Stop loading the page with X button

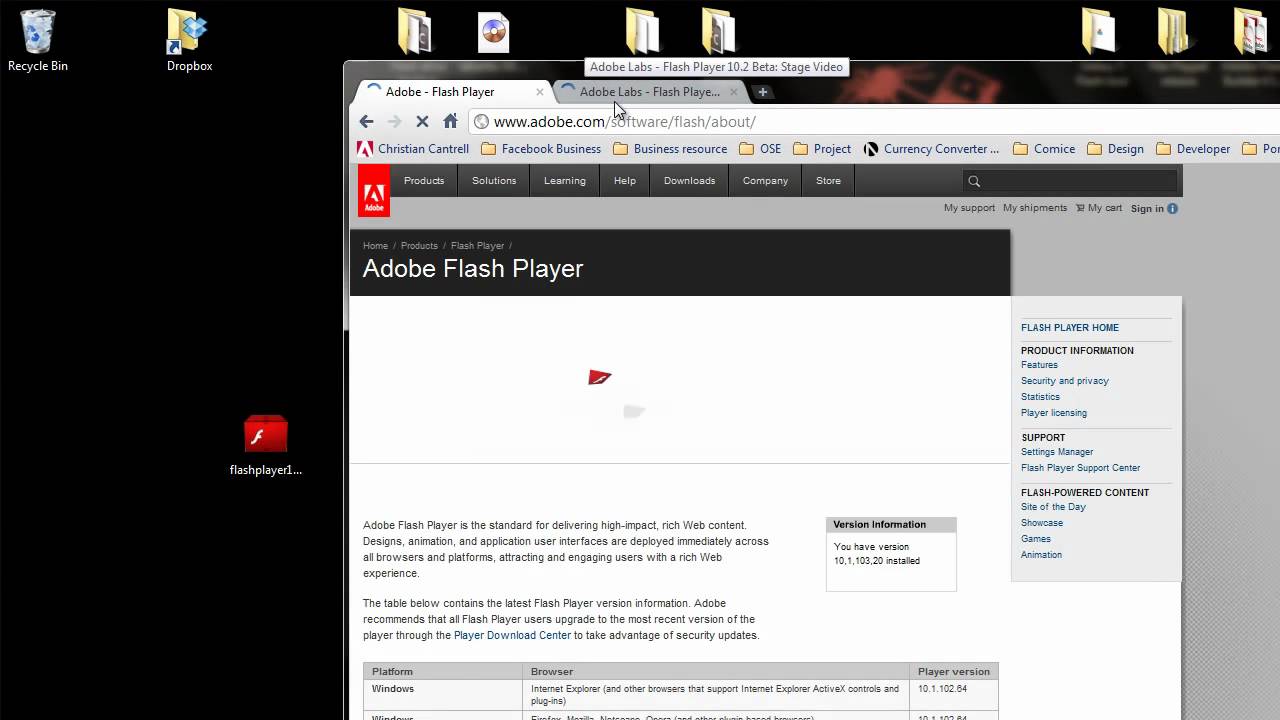[422, 121]
